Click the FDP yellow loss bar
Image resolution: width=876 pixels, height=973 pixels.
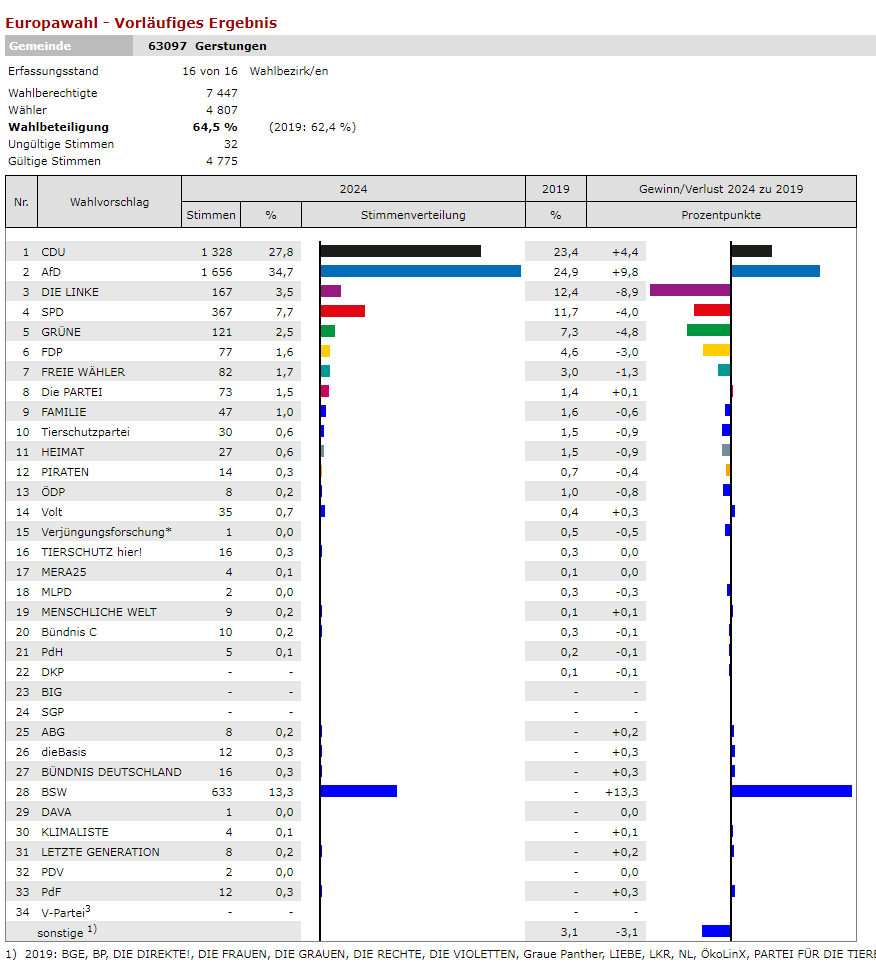pyautogui.click(x=716, y=351)
